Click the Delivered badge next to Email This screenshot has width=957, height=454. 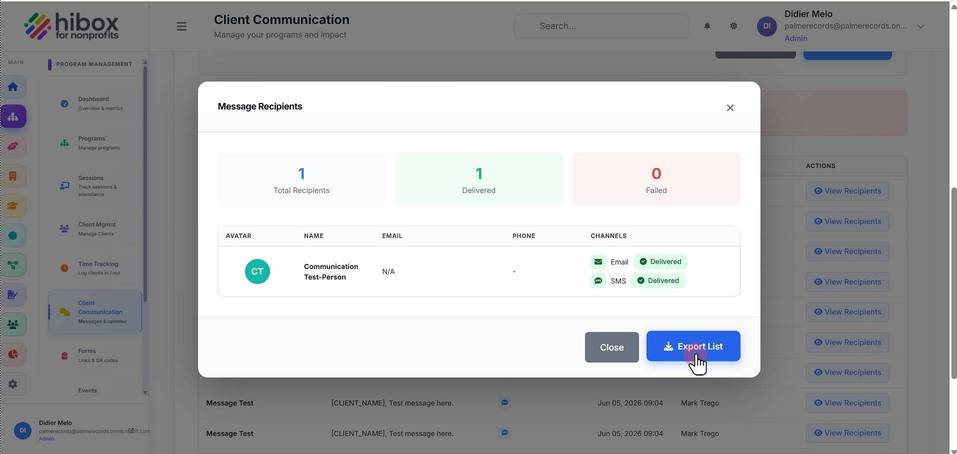[x=660, y=262]
